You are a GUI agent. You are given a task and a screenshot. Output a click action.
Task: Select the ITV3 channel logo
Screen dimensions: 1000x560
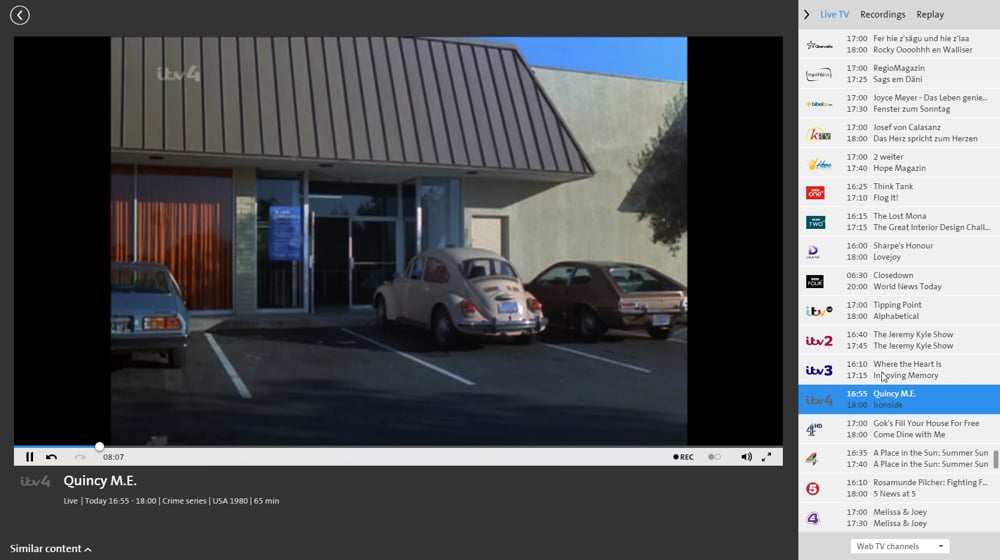click(819, 370)
